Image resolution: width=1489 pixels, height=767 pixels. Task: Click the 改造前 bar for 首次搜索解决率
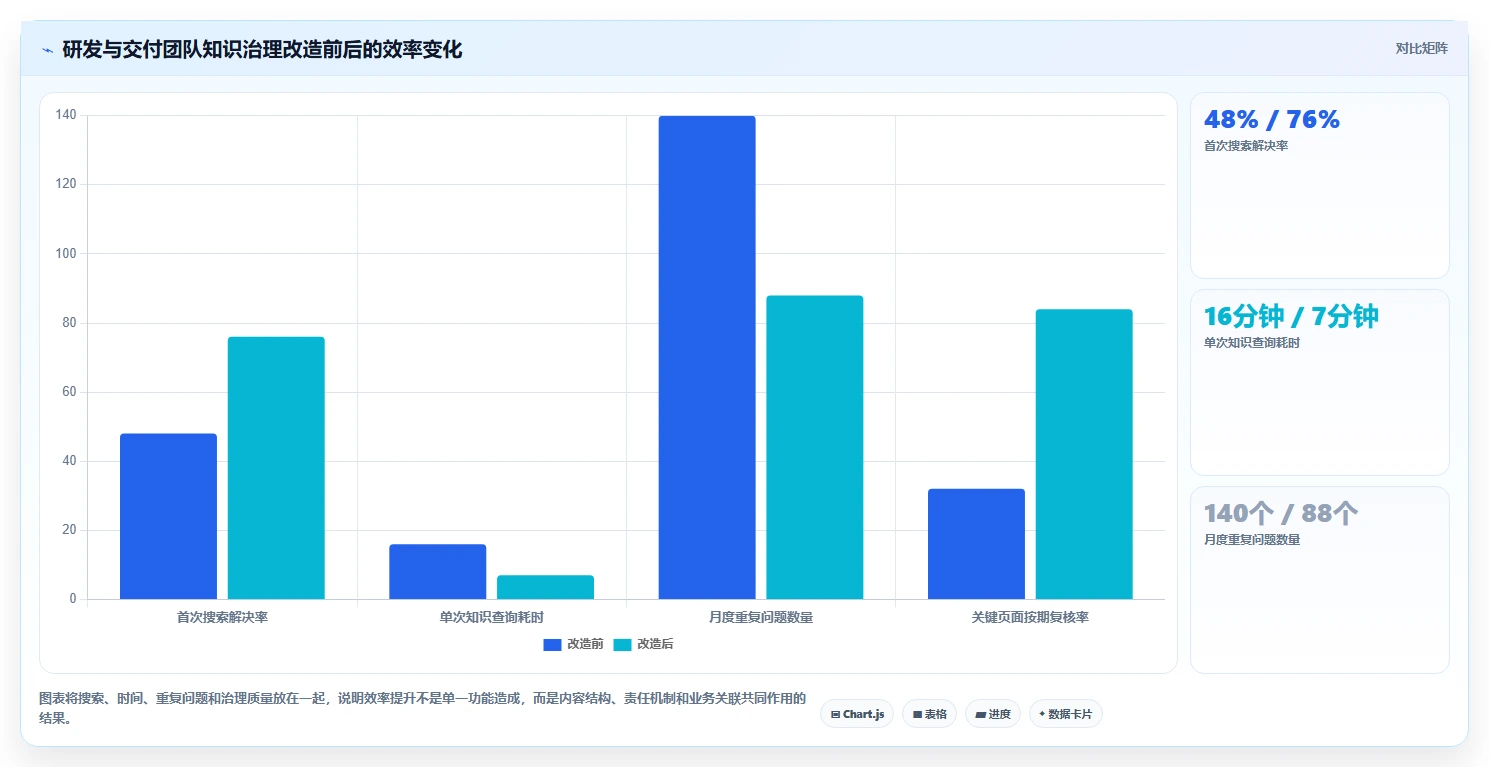coord(168,516)
